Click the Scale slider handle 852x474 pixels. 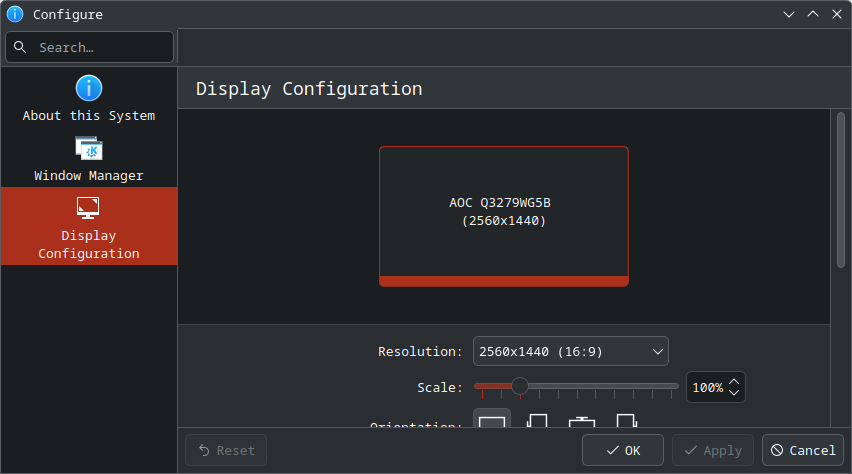click(x=520, y=386)
